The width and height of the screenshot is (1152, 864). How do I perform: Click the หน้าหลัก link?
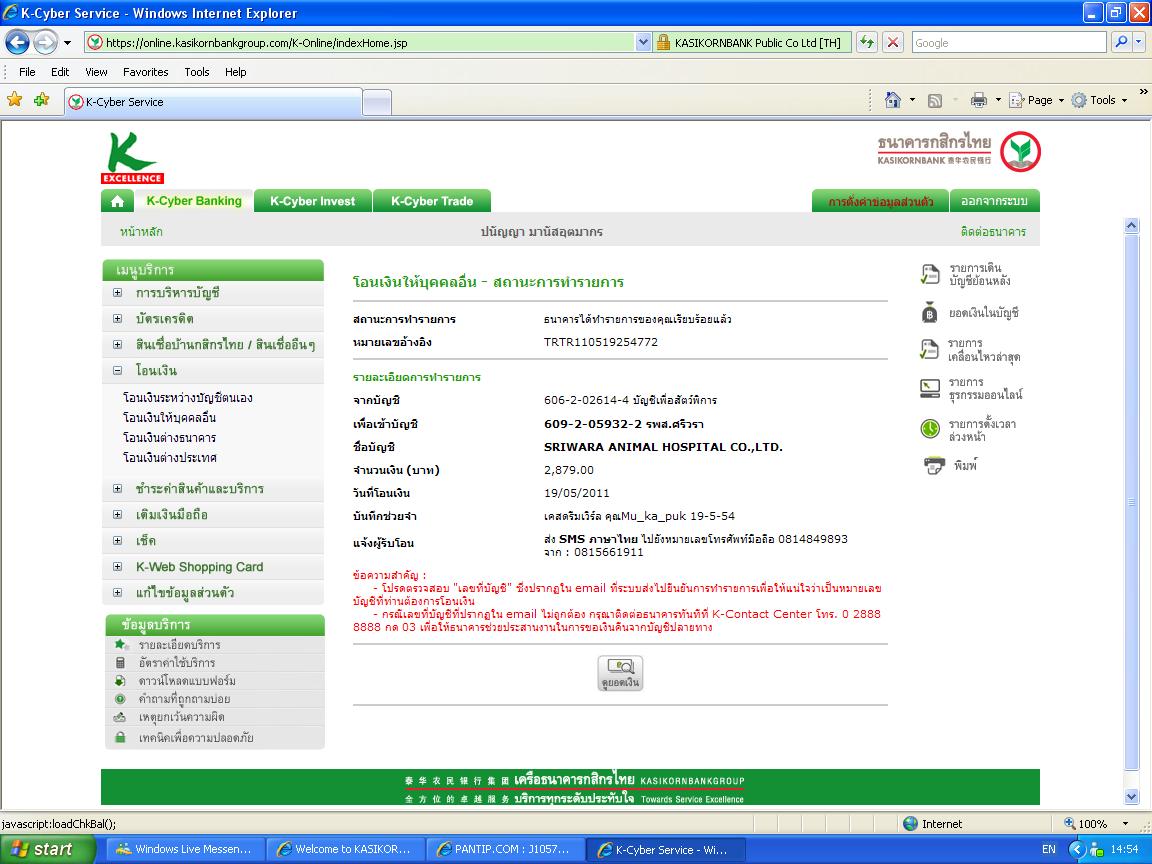(x=141, y=232)
